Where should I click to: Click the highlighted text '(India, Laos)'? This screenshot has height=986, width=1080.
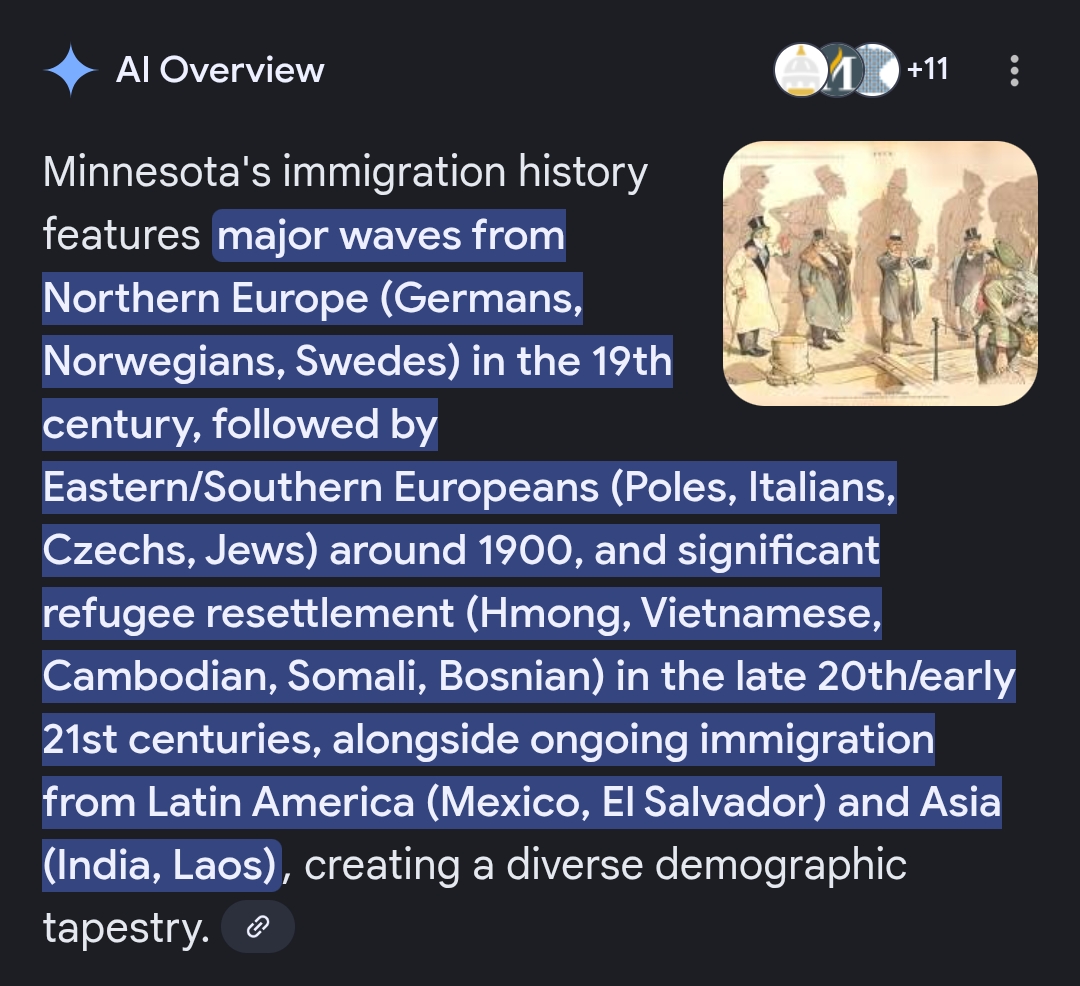[x=162, y=866]
